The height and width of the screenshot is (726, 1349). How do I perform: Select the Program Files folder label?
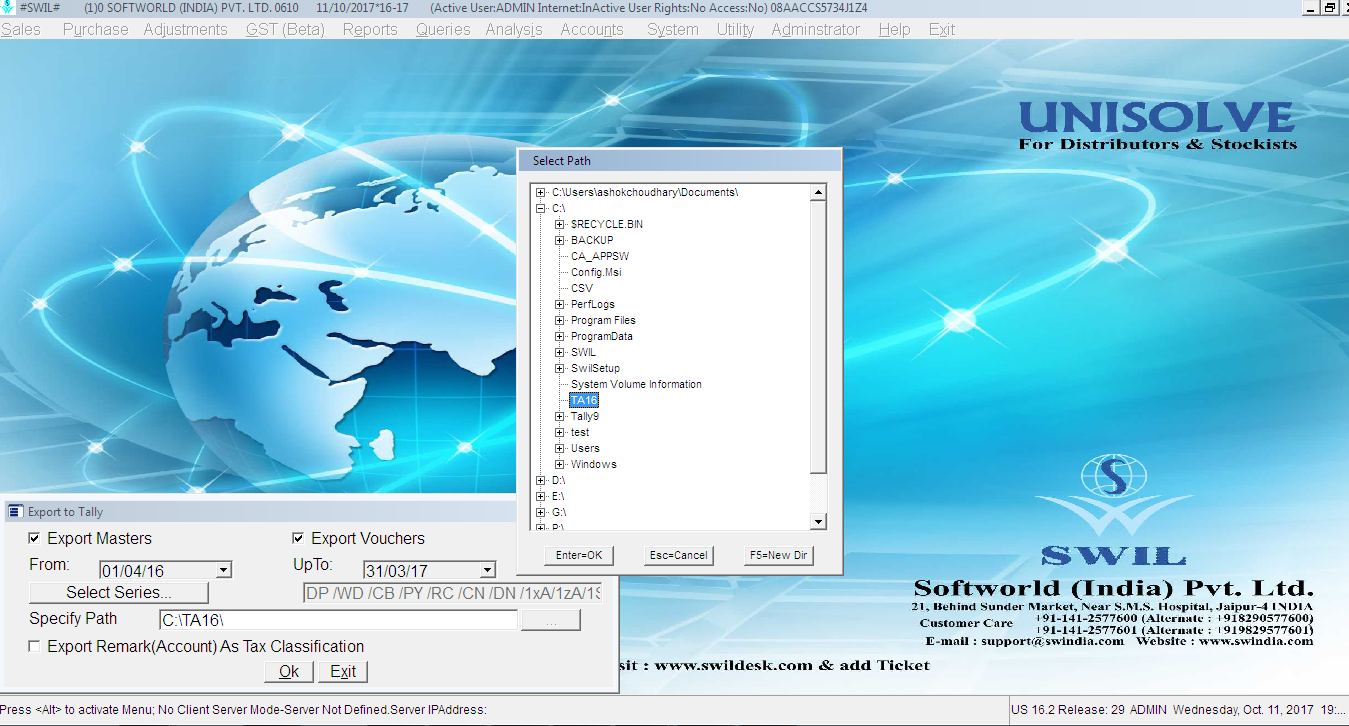pyautogui.click(x=603, y=320)
